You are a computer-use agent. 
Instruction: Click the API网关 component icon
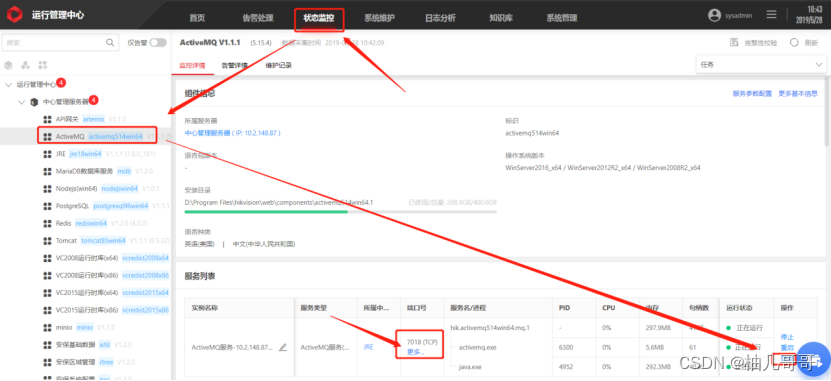click(x=47, y=119)
